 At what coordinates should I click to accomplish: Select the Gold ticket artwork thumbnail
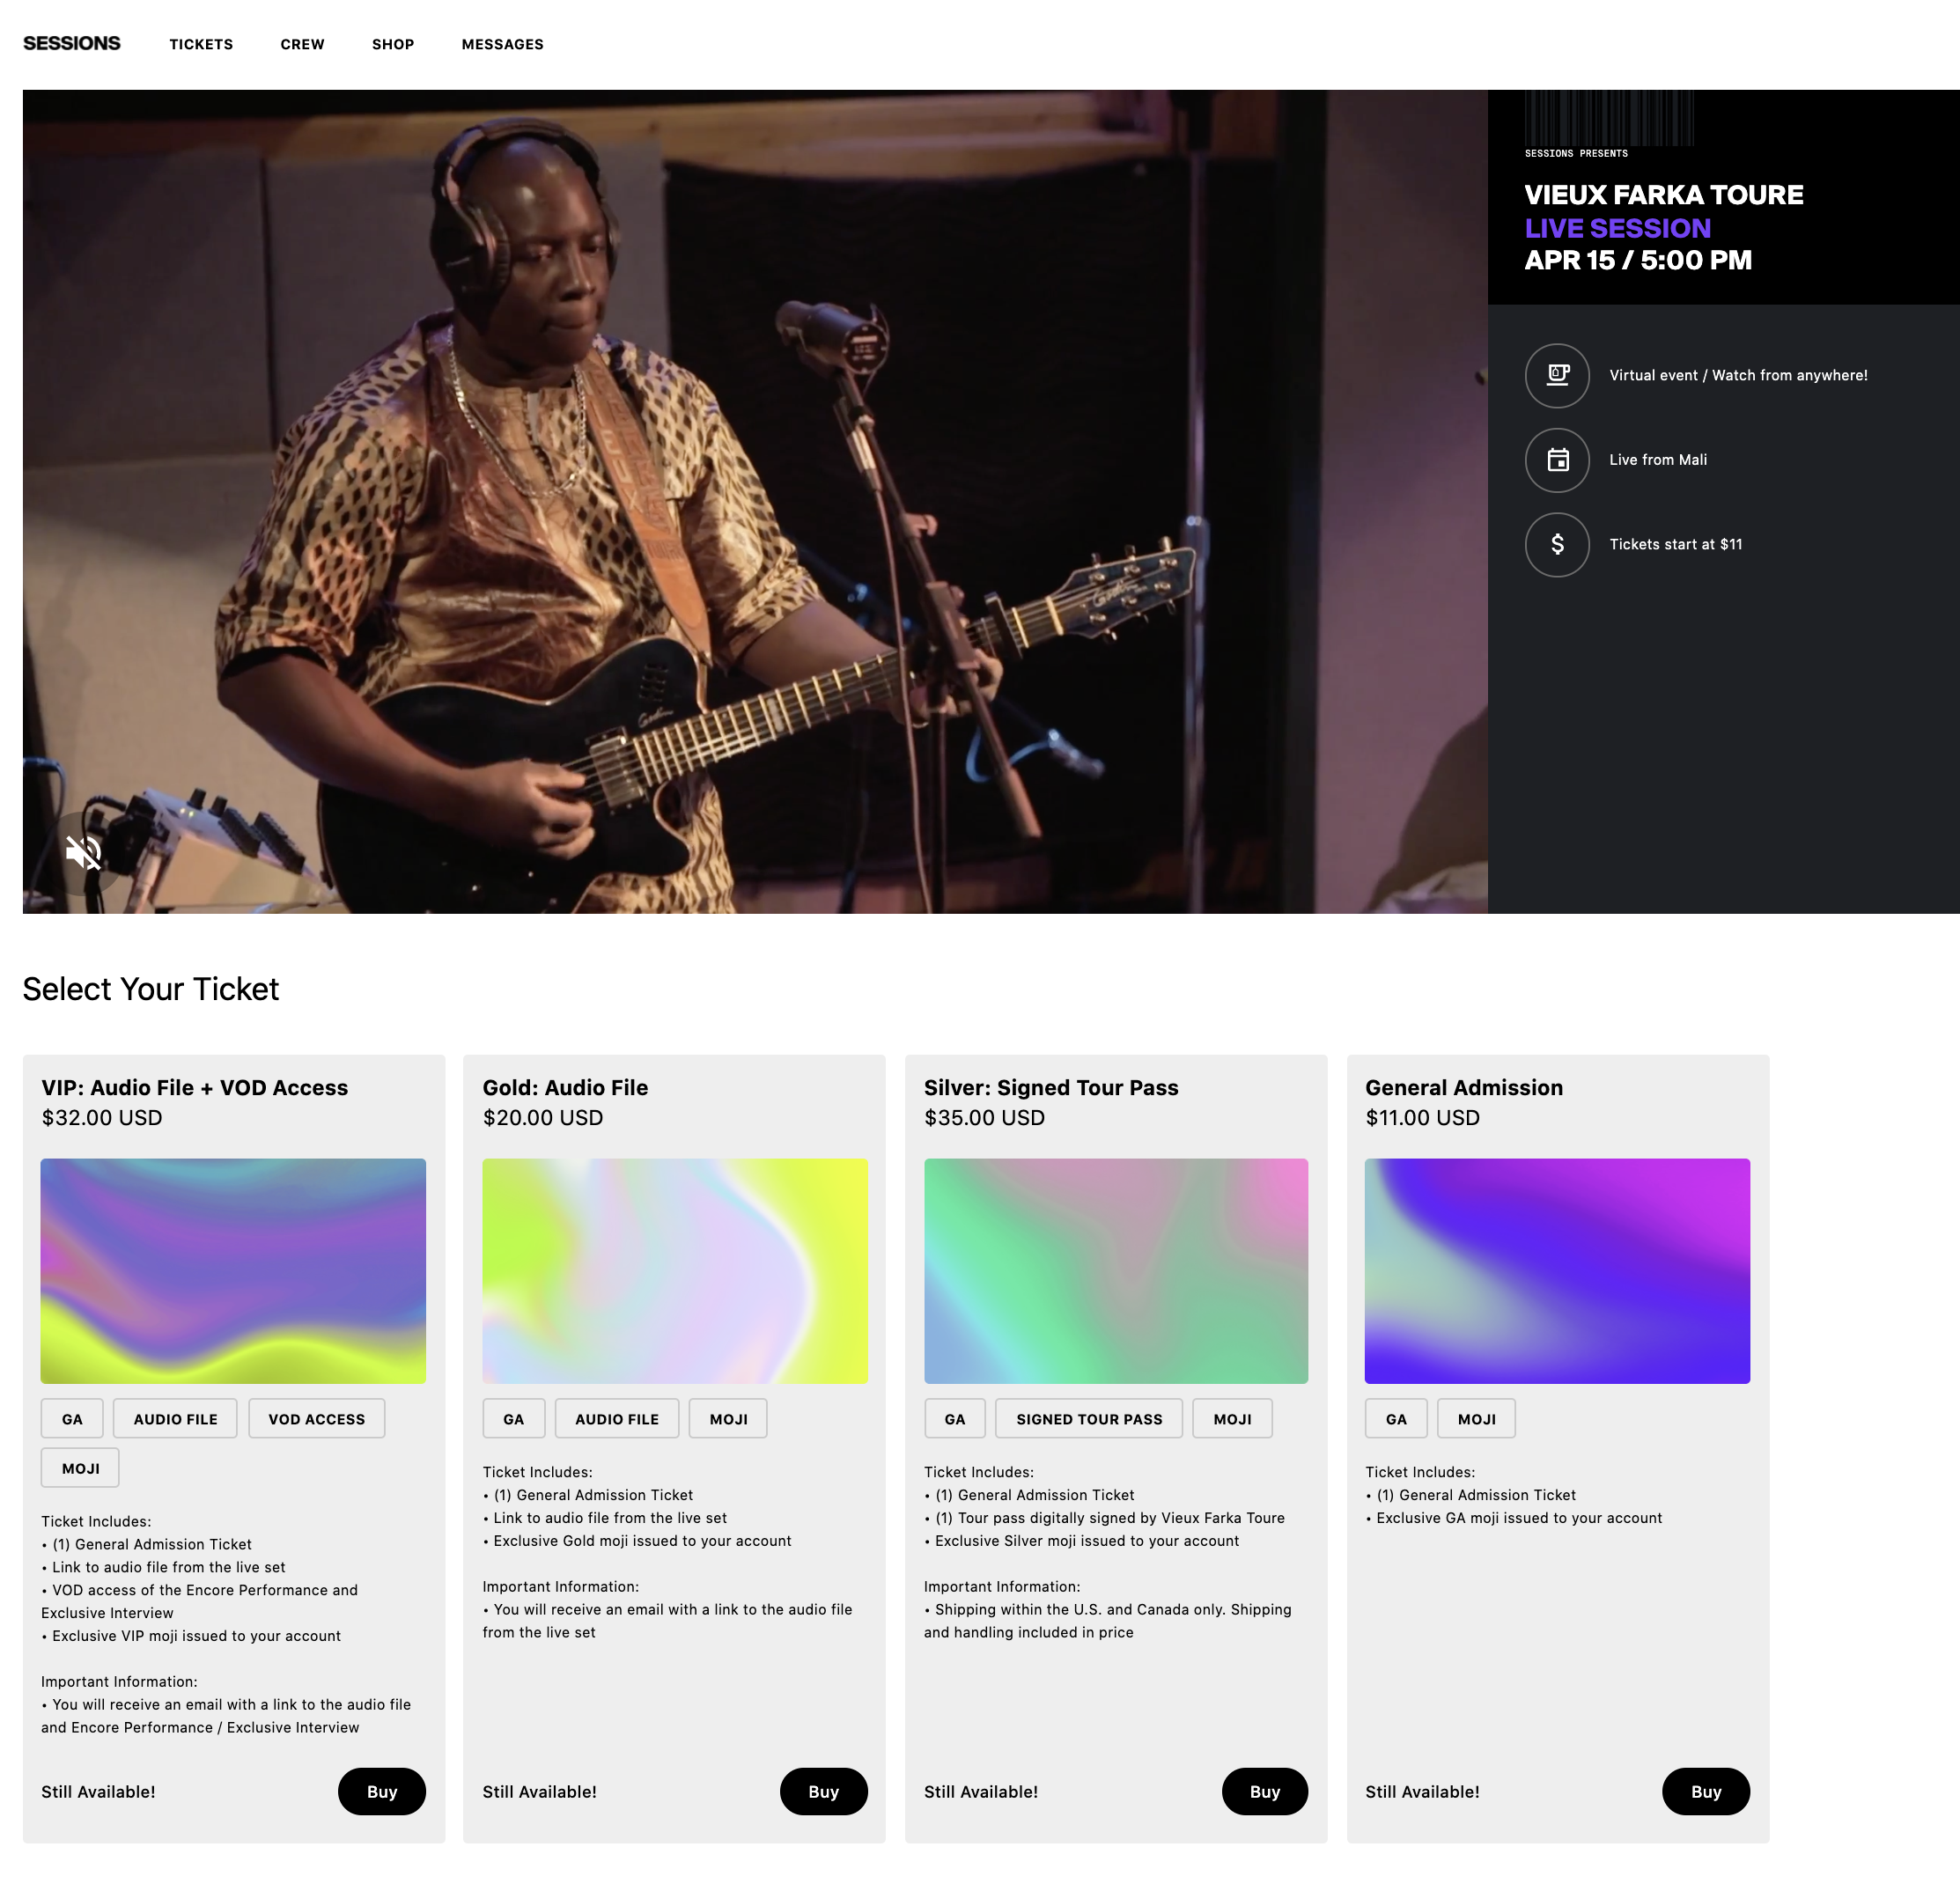point(675,1271)
